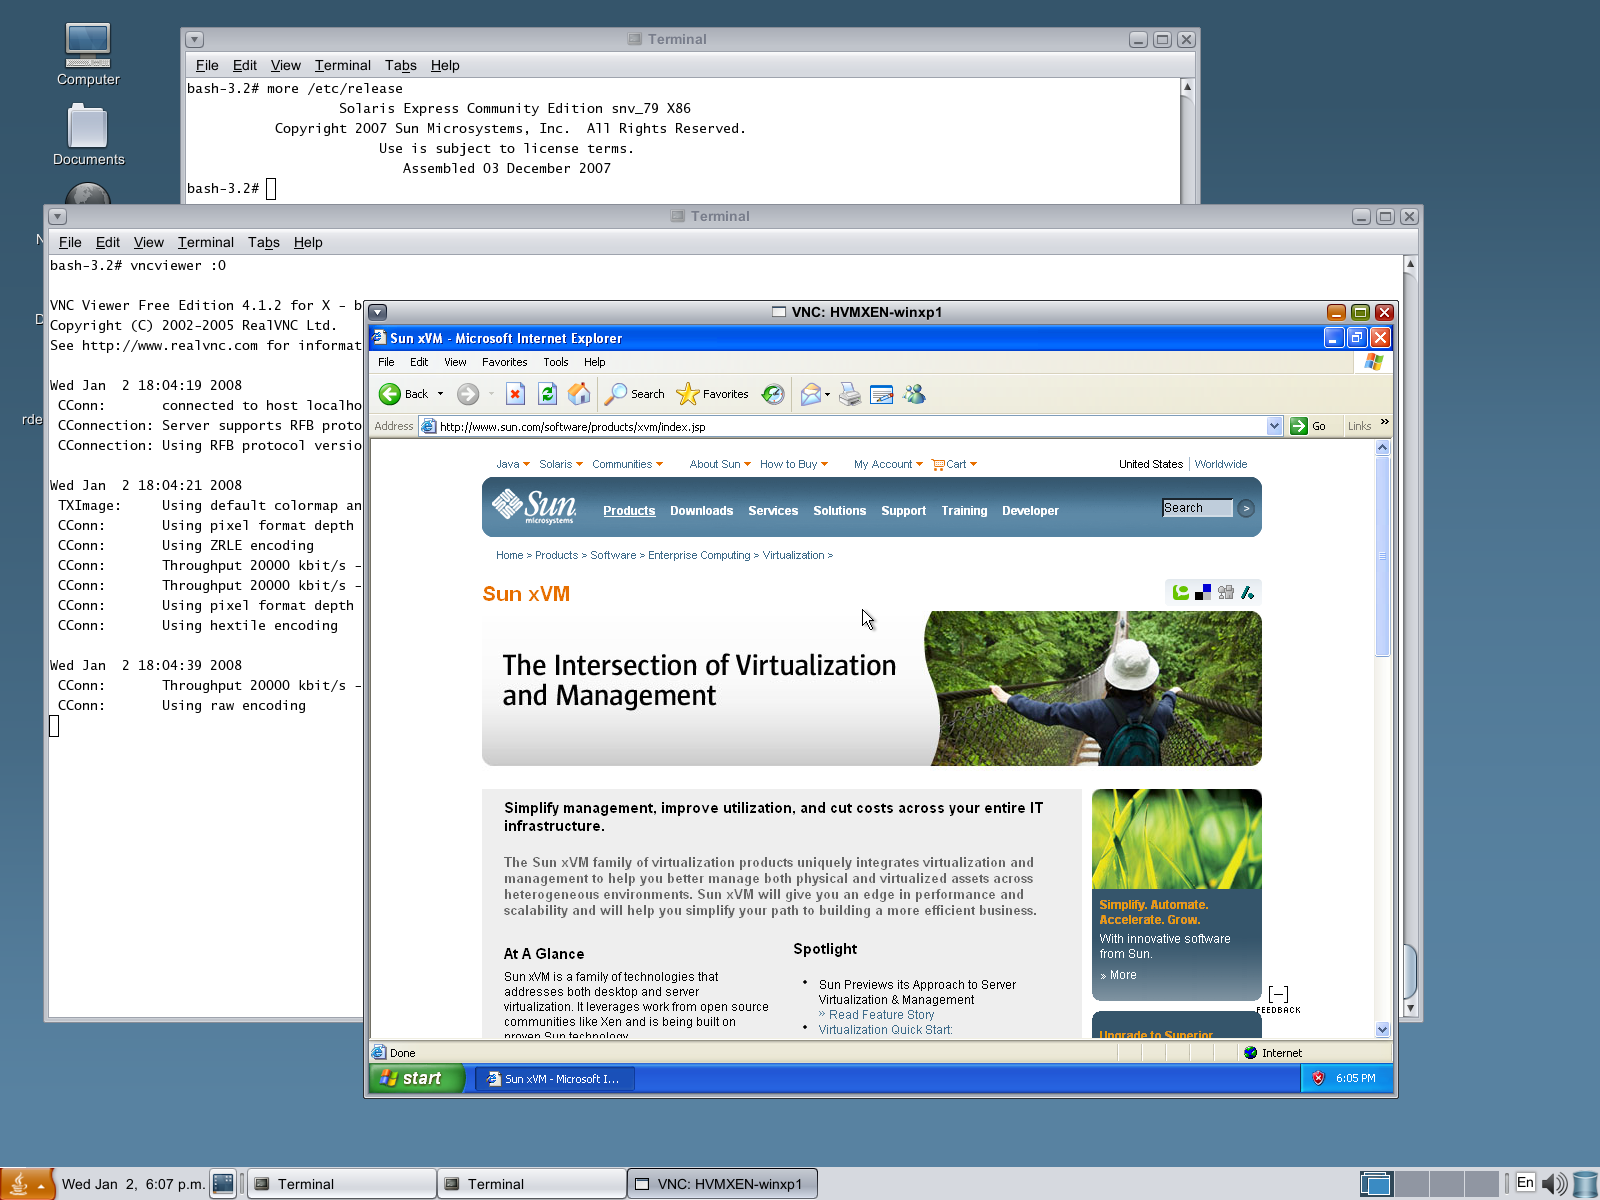Expand the Communities navigation dropdown
Image resolution: width=1600 pixels, height=1200 pixels.
click(x=659, y=464)
